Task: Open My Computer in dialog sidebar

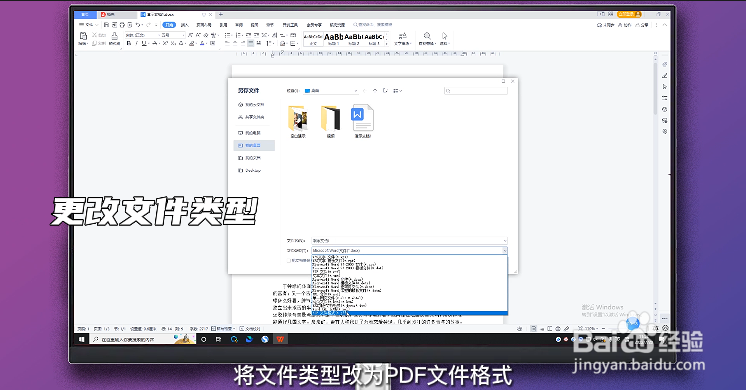Action: [x=249, y=133]
